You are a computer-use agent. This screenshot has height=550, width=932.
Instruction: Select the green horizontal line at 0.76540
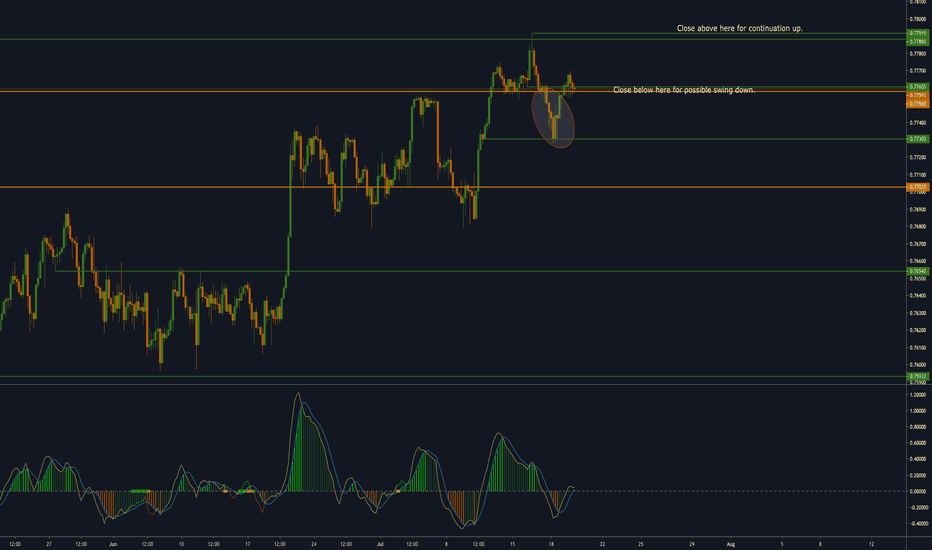point(480,271)
